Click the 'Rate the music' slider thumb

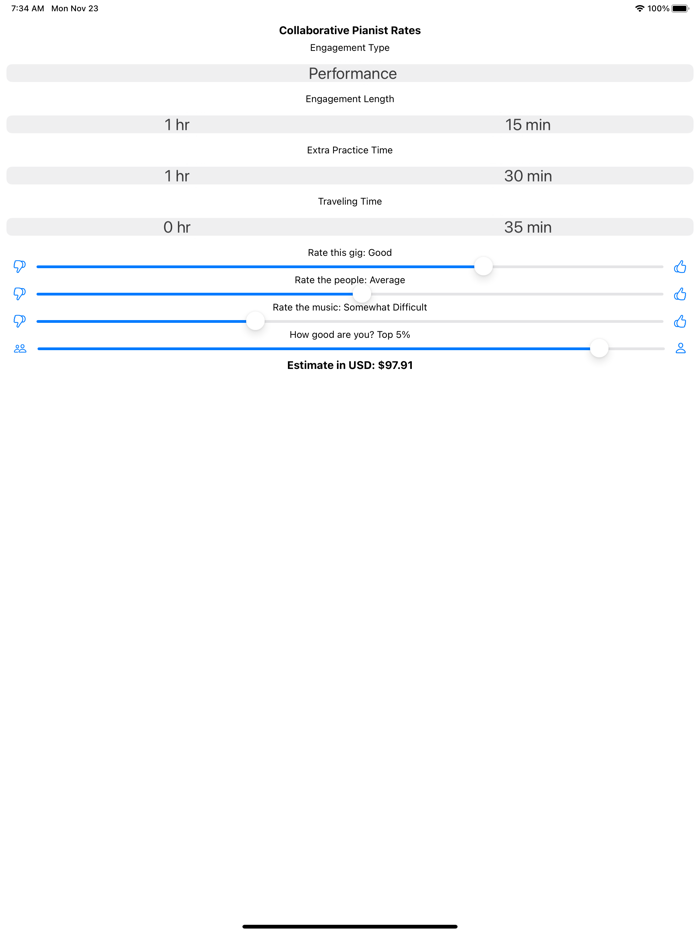[x=255, y=321]
